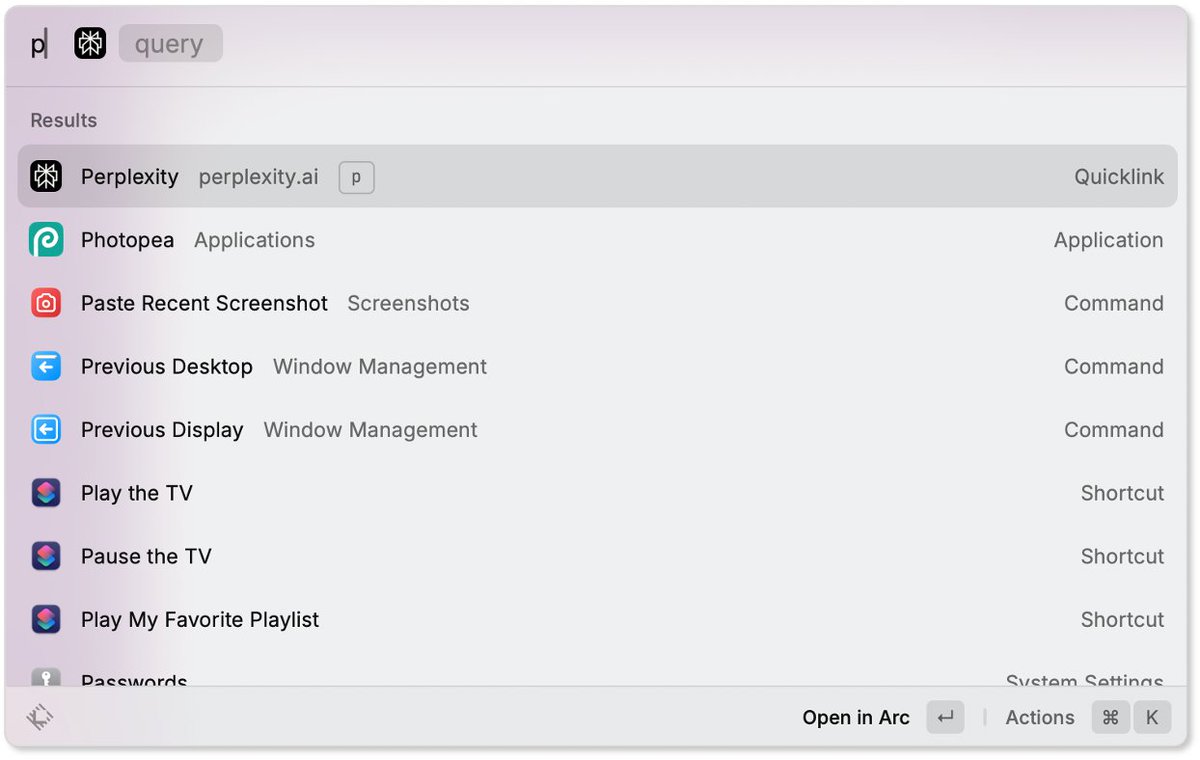Click the Return key icon in bottom bar
Viewport: 1200px width, 760px height.
[945, 717]
